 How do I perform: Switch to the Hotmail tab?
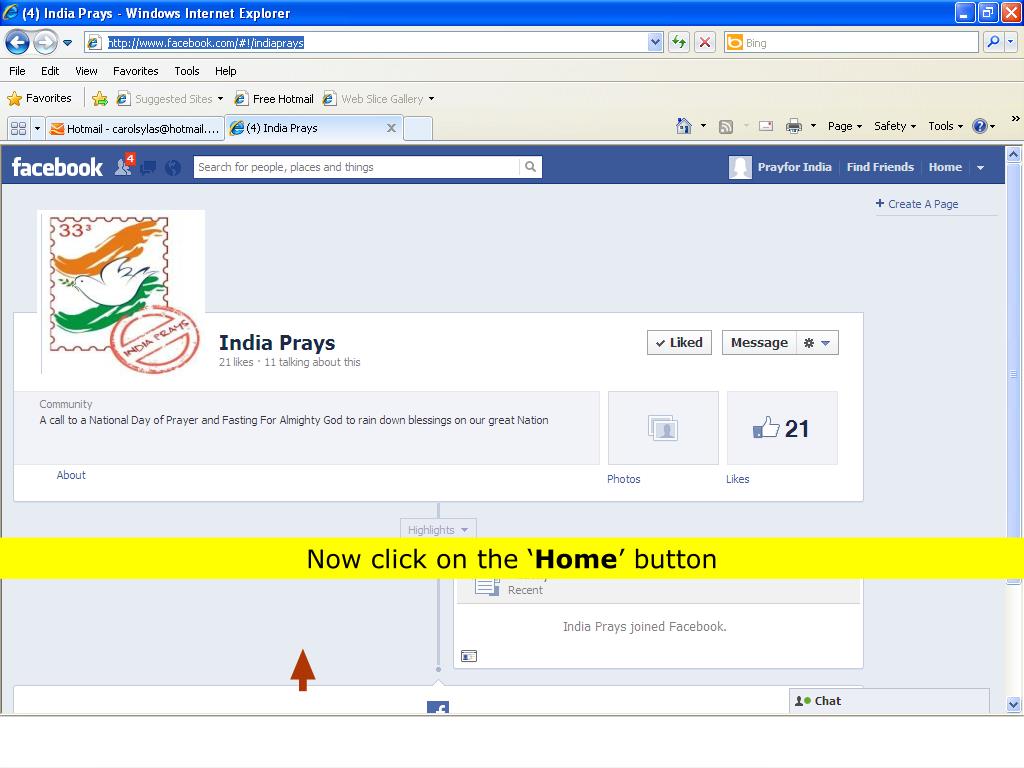tap(135, 129)
